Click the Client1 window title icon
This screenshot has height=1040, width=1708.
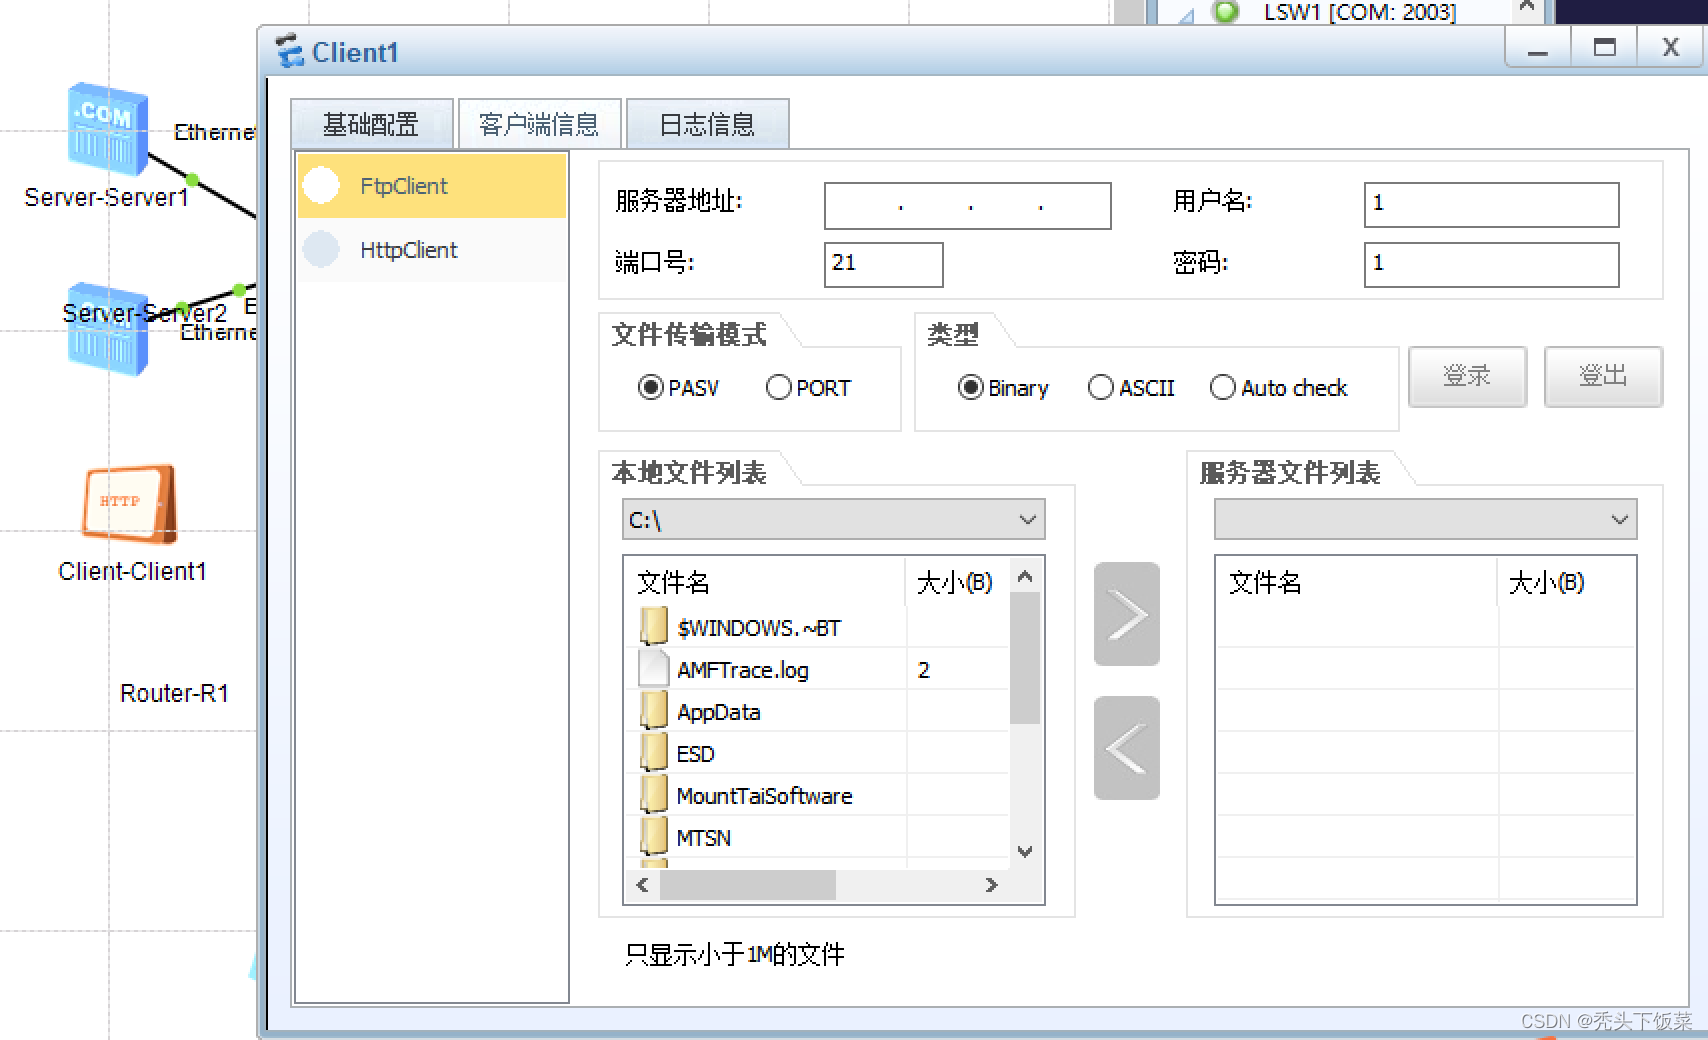(x=289, y=51)
